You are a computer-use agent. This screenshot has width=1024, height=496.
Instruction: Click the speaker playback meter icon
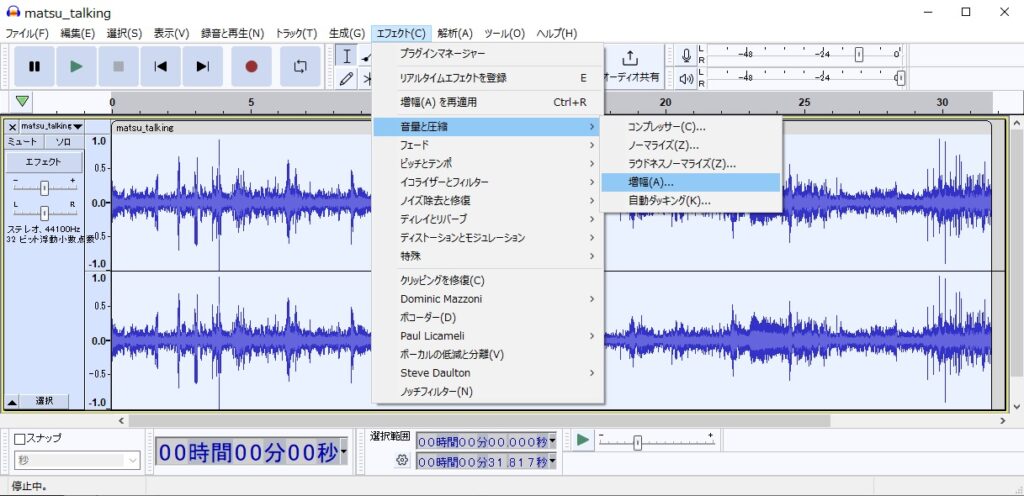point(686,78)
